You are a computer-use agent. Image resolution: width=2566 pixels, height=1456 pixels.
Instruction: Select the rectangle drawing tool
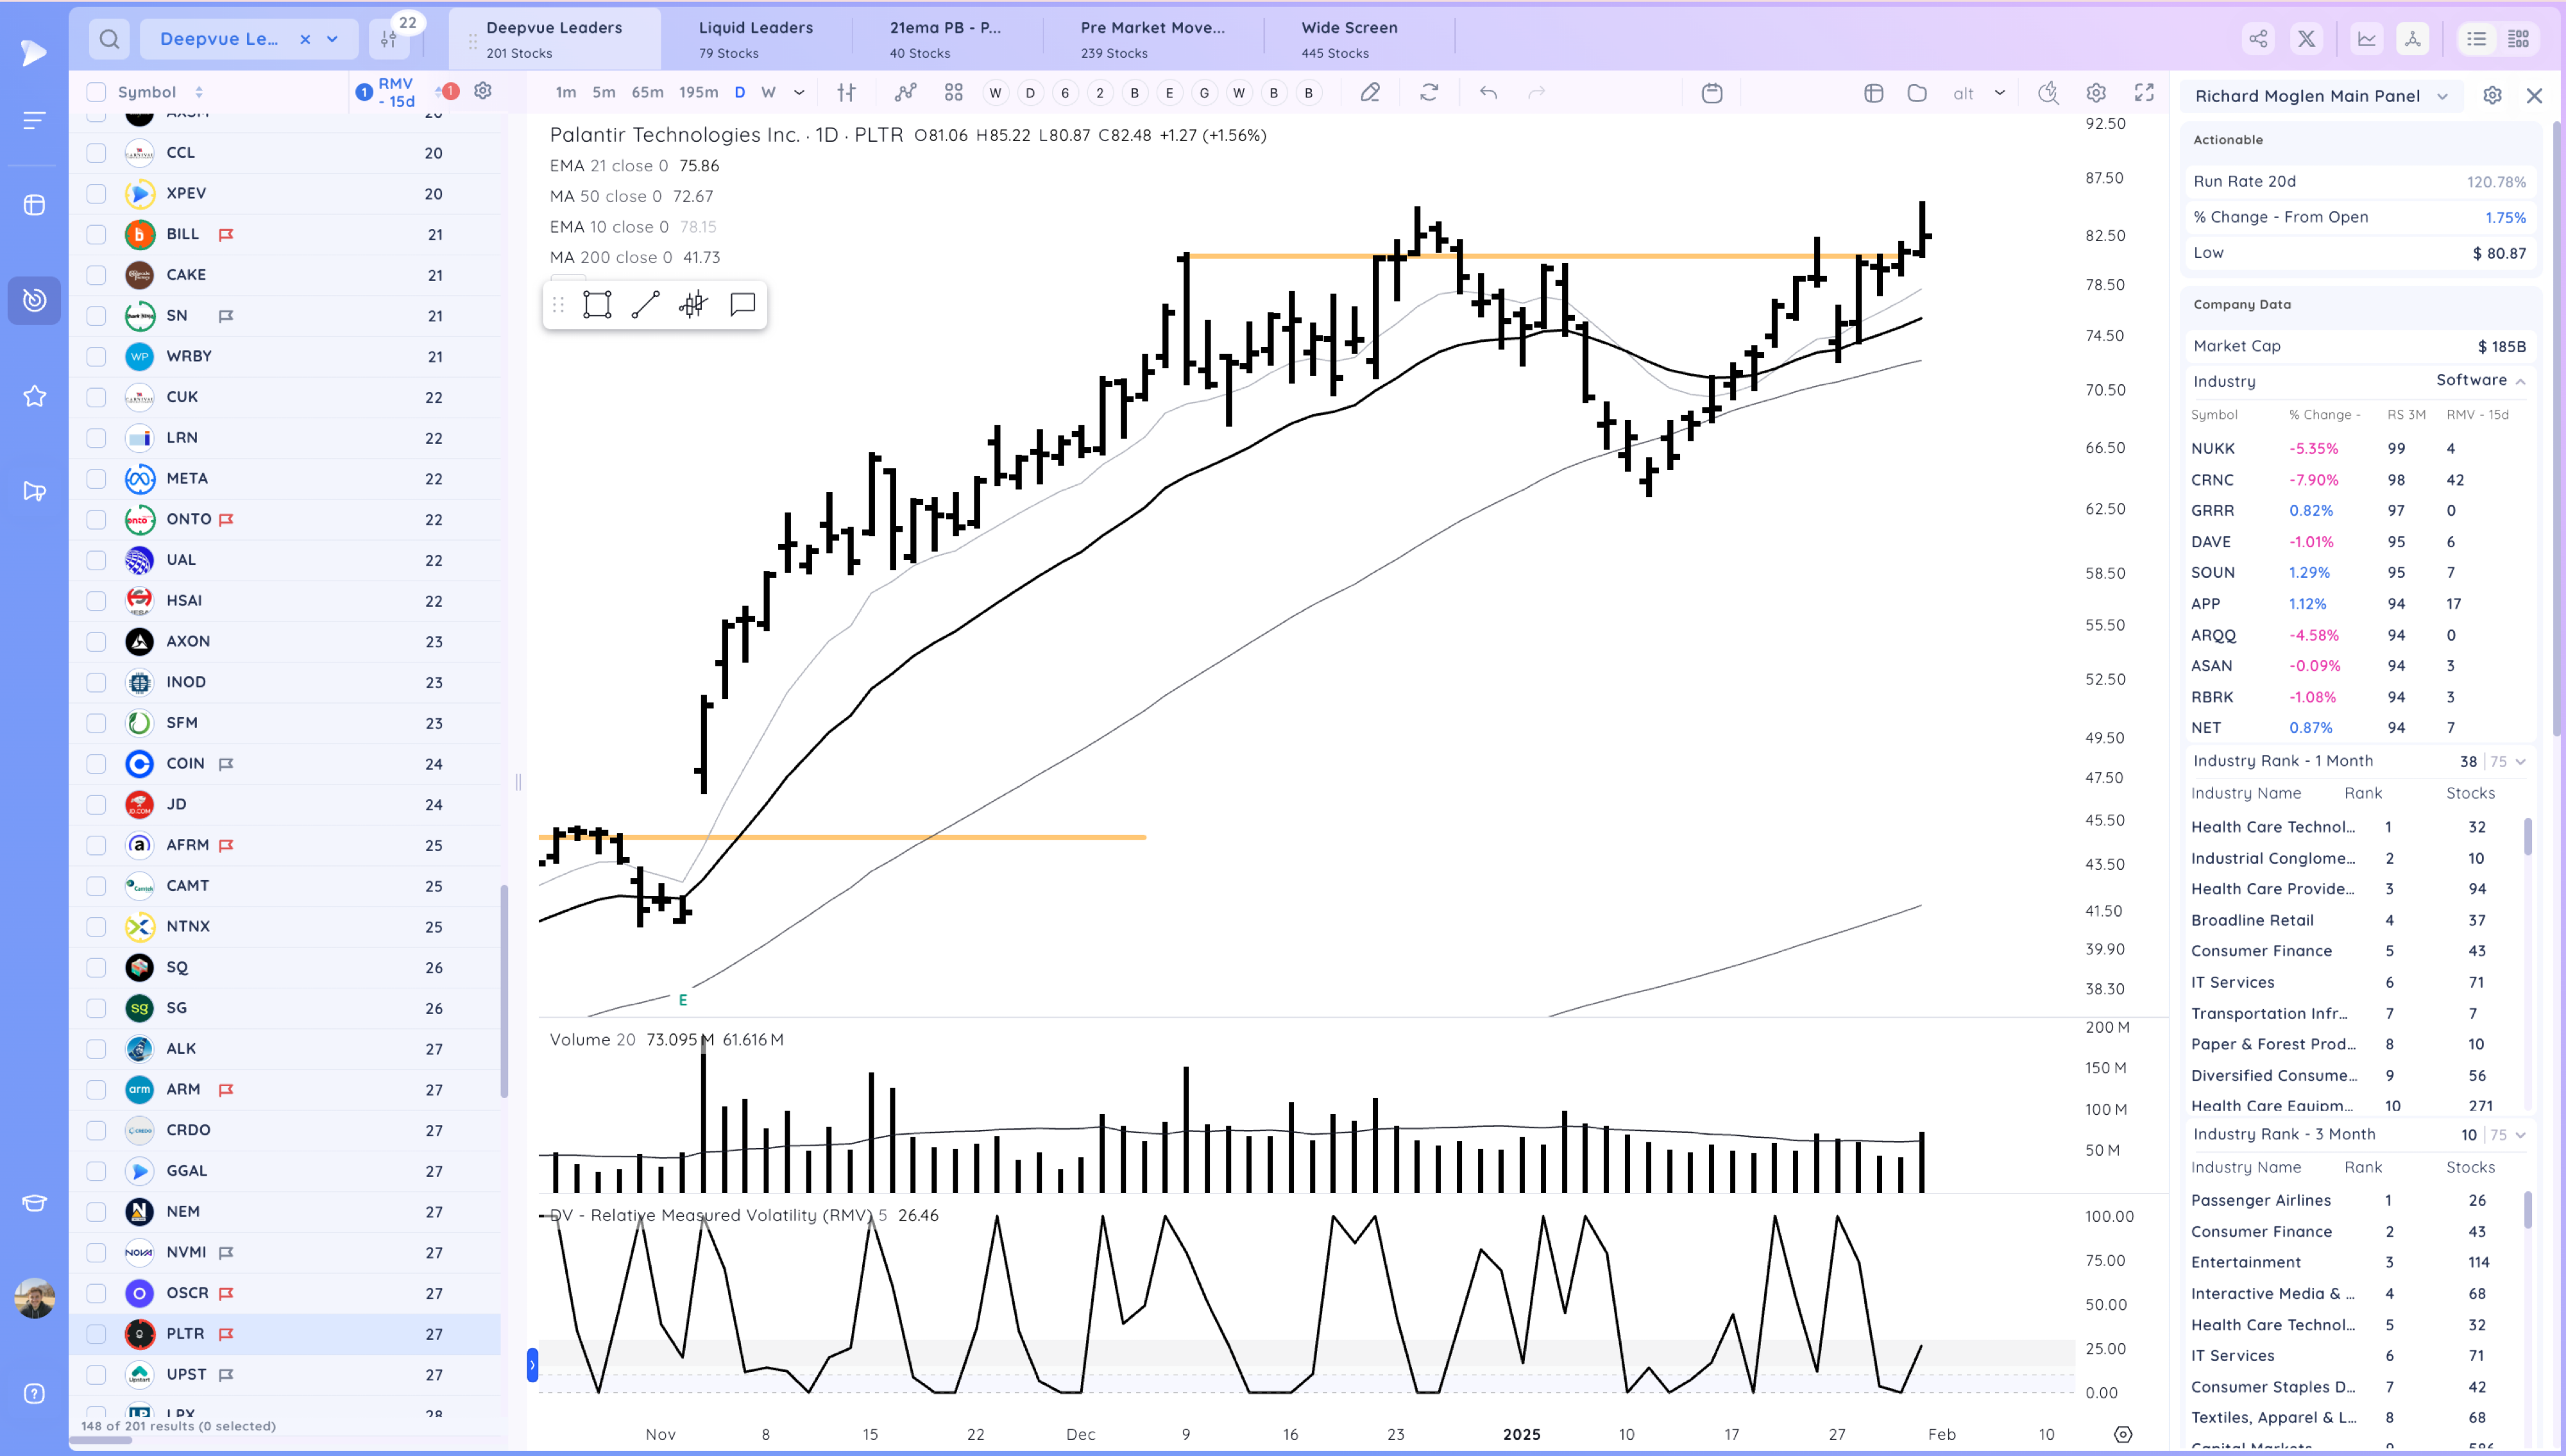597,304
